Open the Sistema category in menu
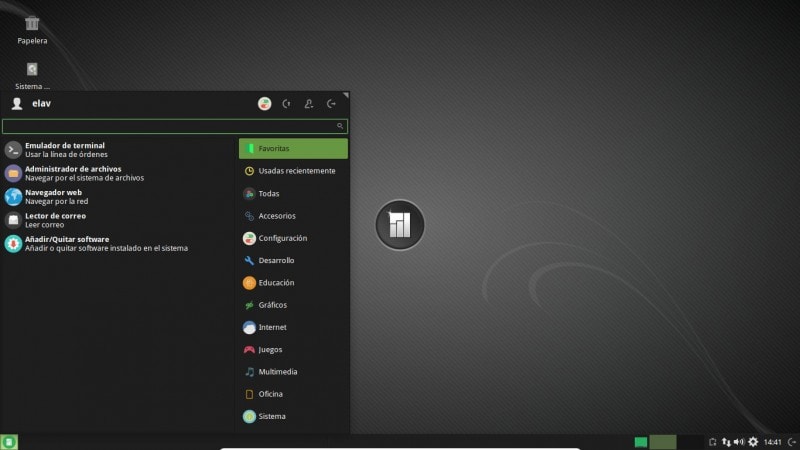The width and height of the screenshot is (800, 450). pos(293,416)
